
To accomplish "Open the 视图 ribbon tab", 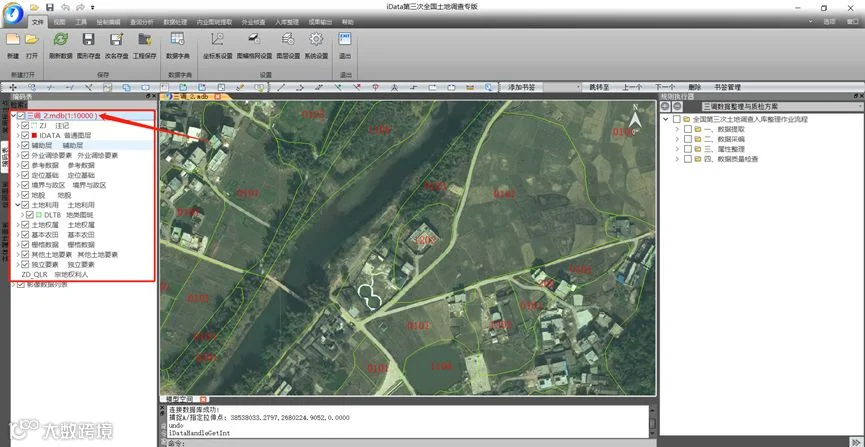I will (60, 22).
